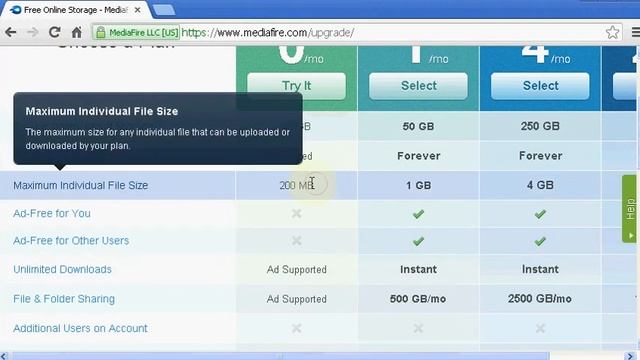Viewport: 640px width, 360px height.
Task: Click the Ad-Free for You feature
Action: point(52,213)
